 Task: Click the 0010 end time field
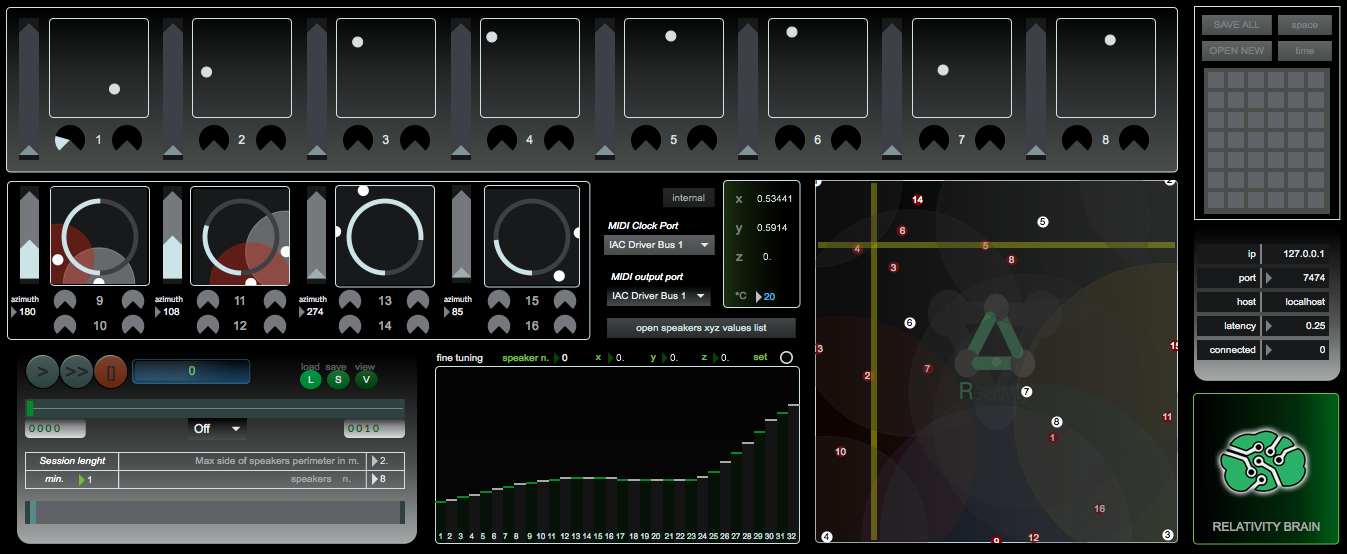click(x=374, y=428)
